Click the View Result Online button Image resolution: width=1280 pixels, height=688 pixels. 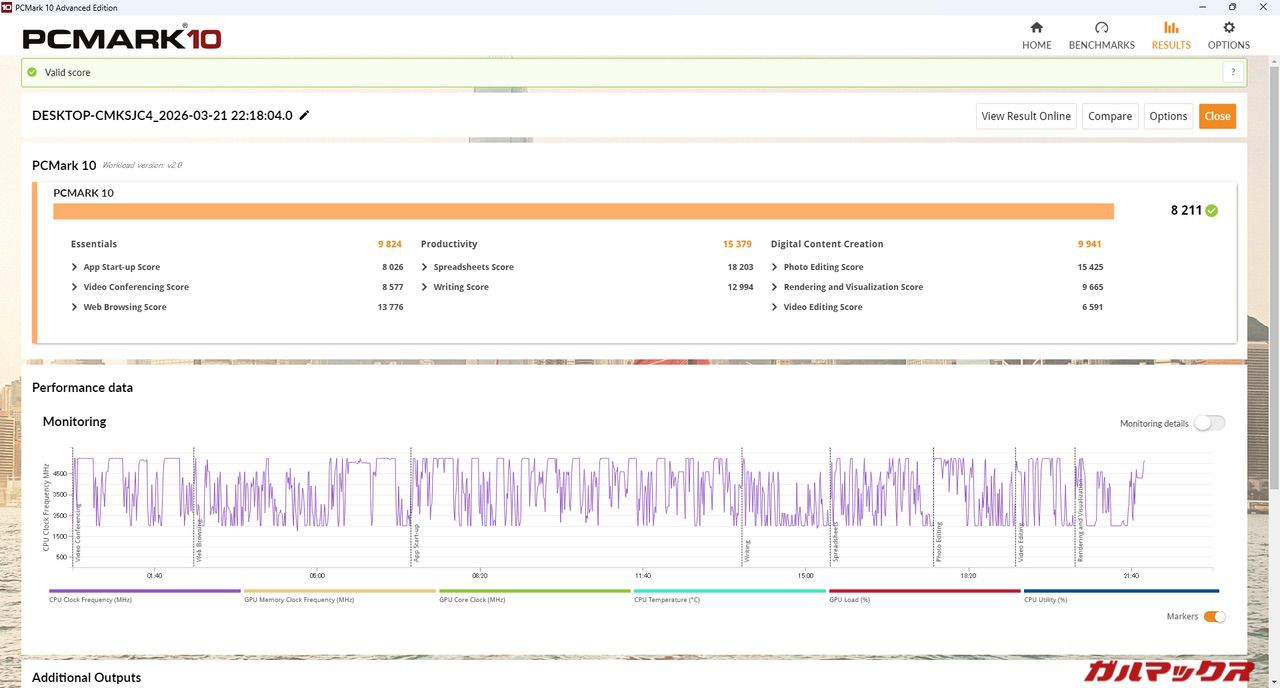pos(1025,116)
